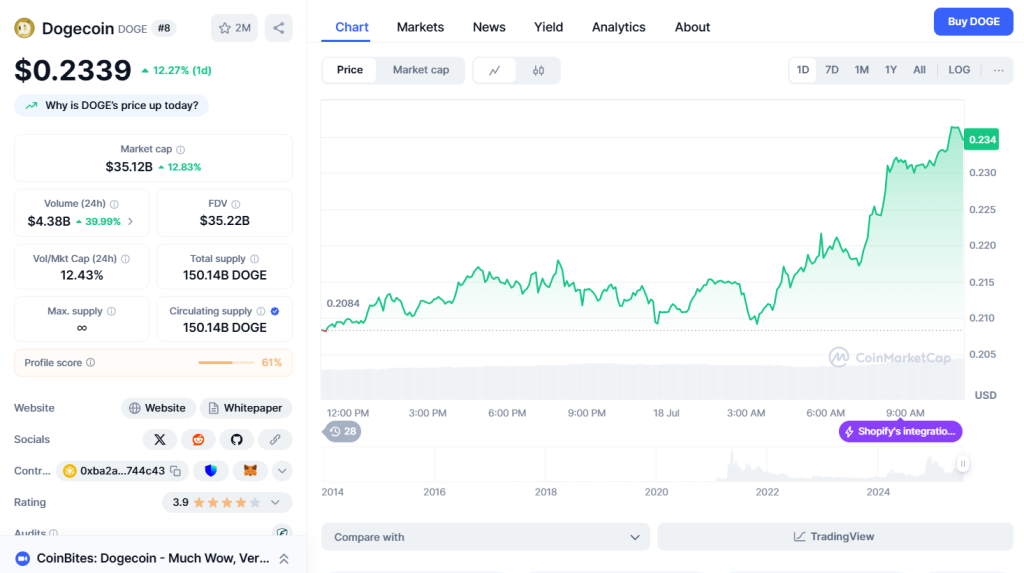1024x573 pixels.
Task: Set chart range to 7D
Action: 831,70
